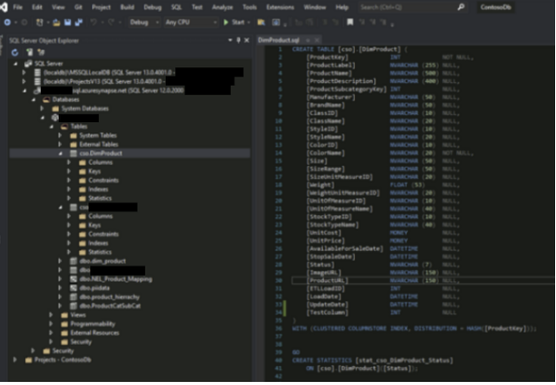Click the New Project toolbar icon
Image resolution: width=556 pixels, height=385 pixels.
40,22
